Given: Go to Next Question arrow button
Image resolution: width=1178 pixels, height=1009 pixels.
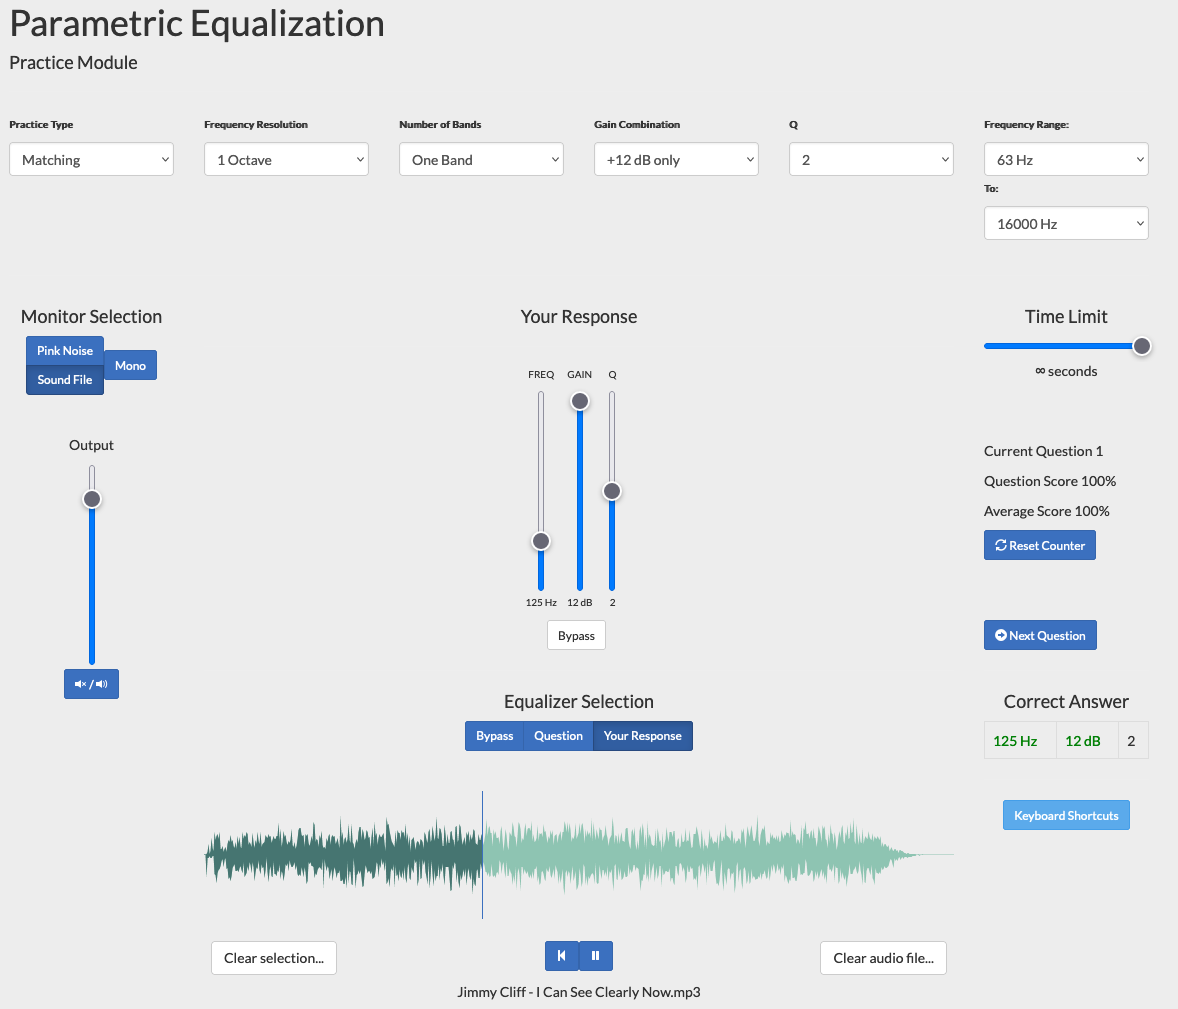Looking at the screenshot, I should click(x=1040, y=635).
